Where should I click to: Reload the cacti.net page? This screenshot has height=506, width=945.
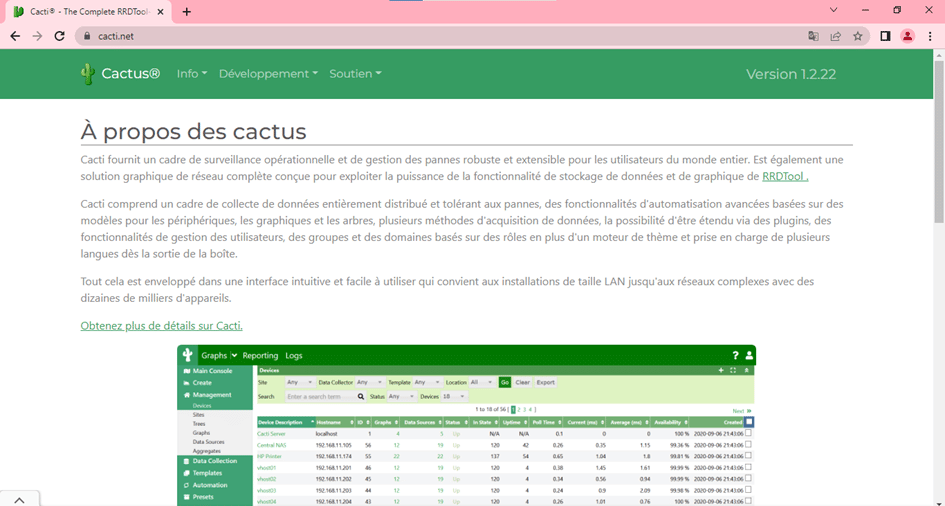59,36
